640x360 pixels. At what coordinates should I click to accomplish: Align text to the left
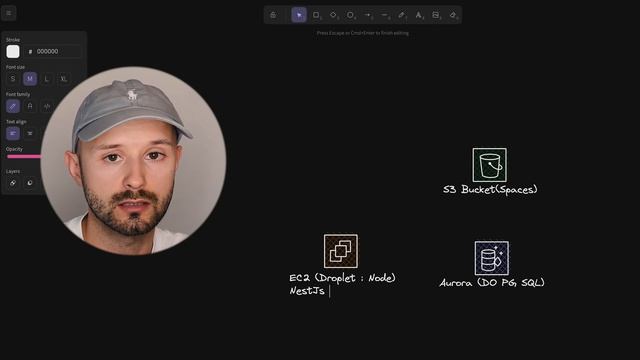click(x=13, y=133)
